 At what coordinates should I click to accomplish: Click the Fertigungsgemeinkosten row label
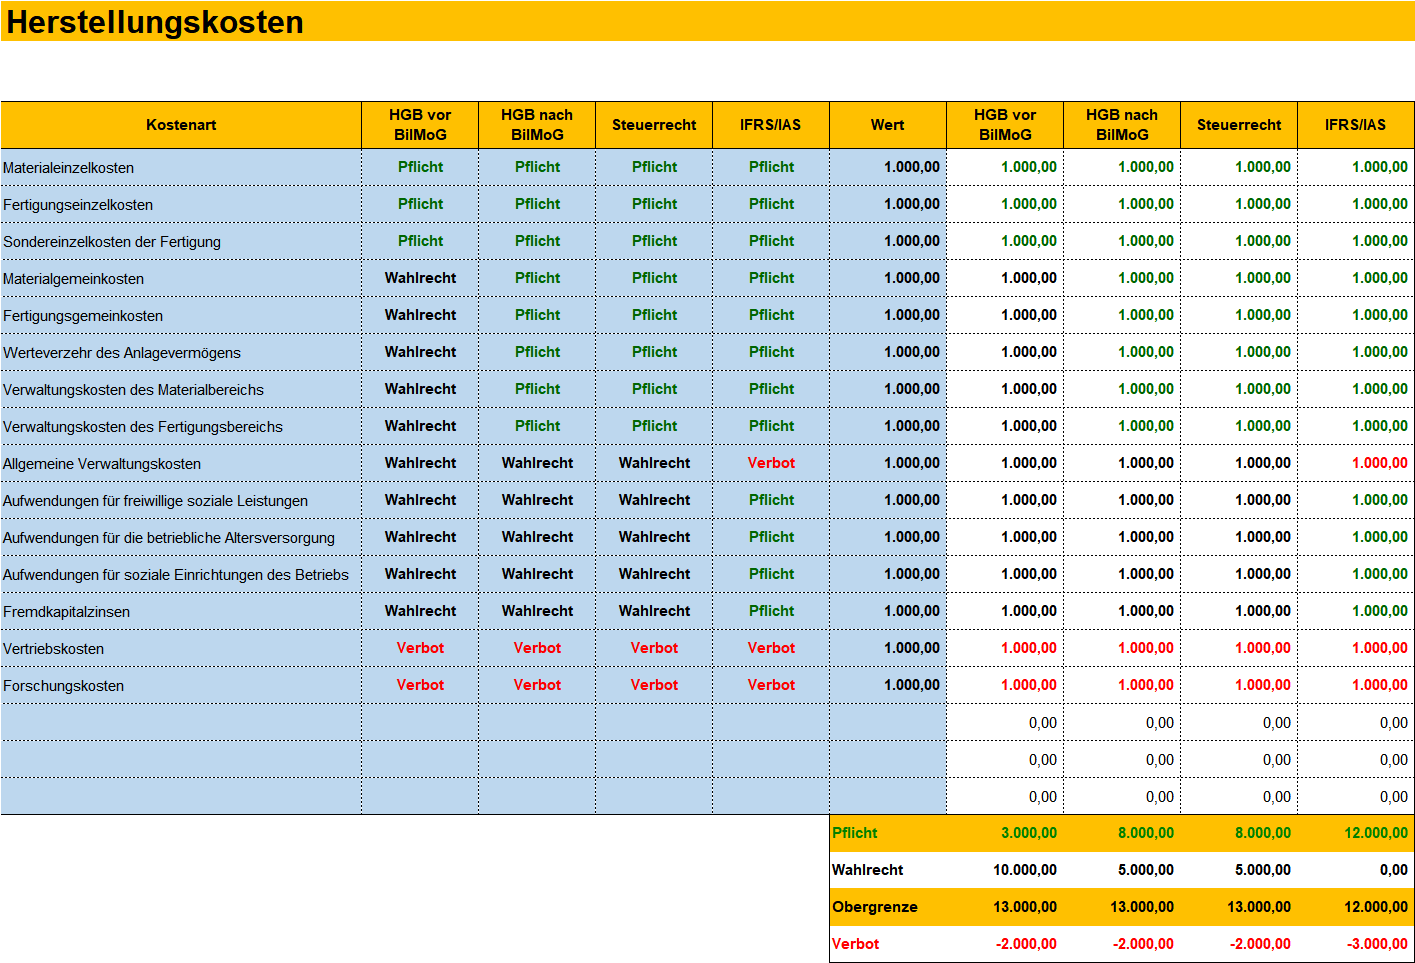pyautogui.click(x=83, y=316)
